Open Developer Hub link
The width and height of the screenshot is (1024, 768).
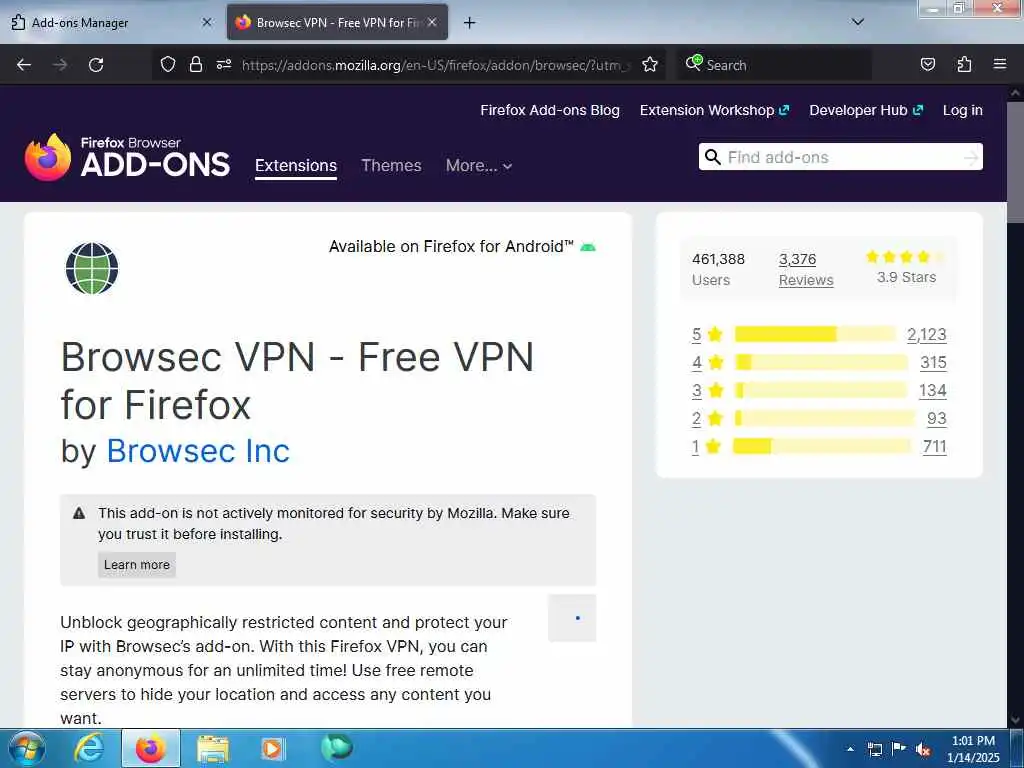click(866, 110)
